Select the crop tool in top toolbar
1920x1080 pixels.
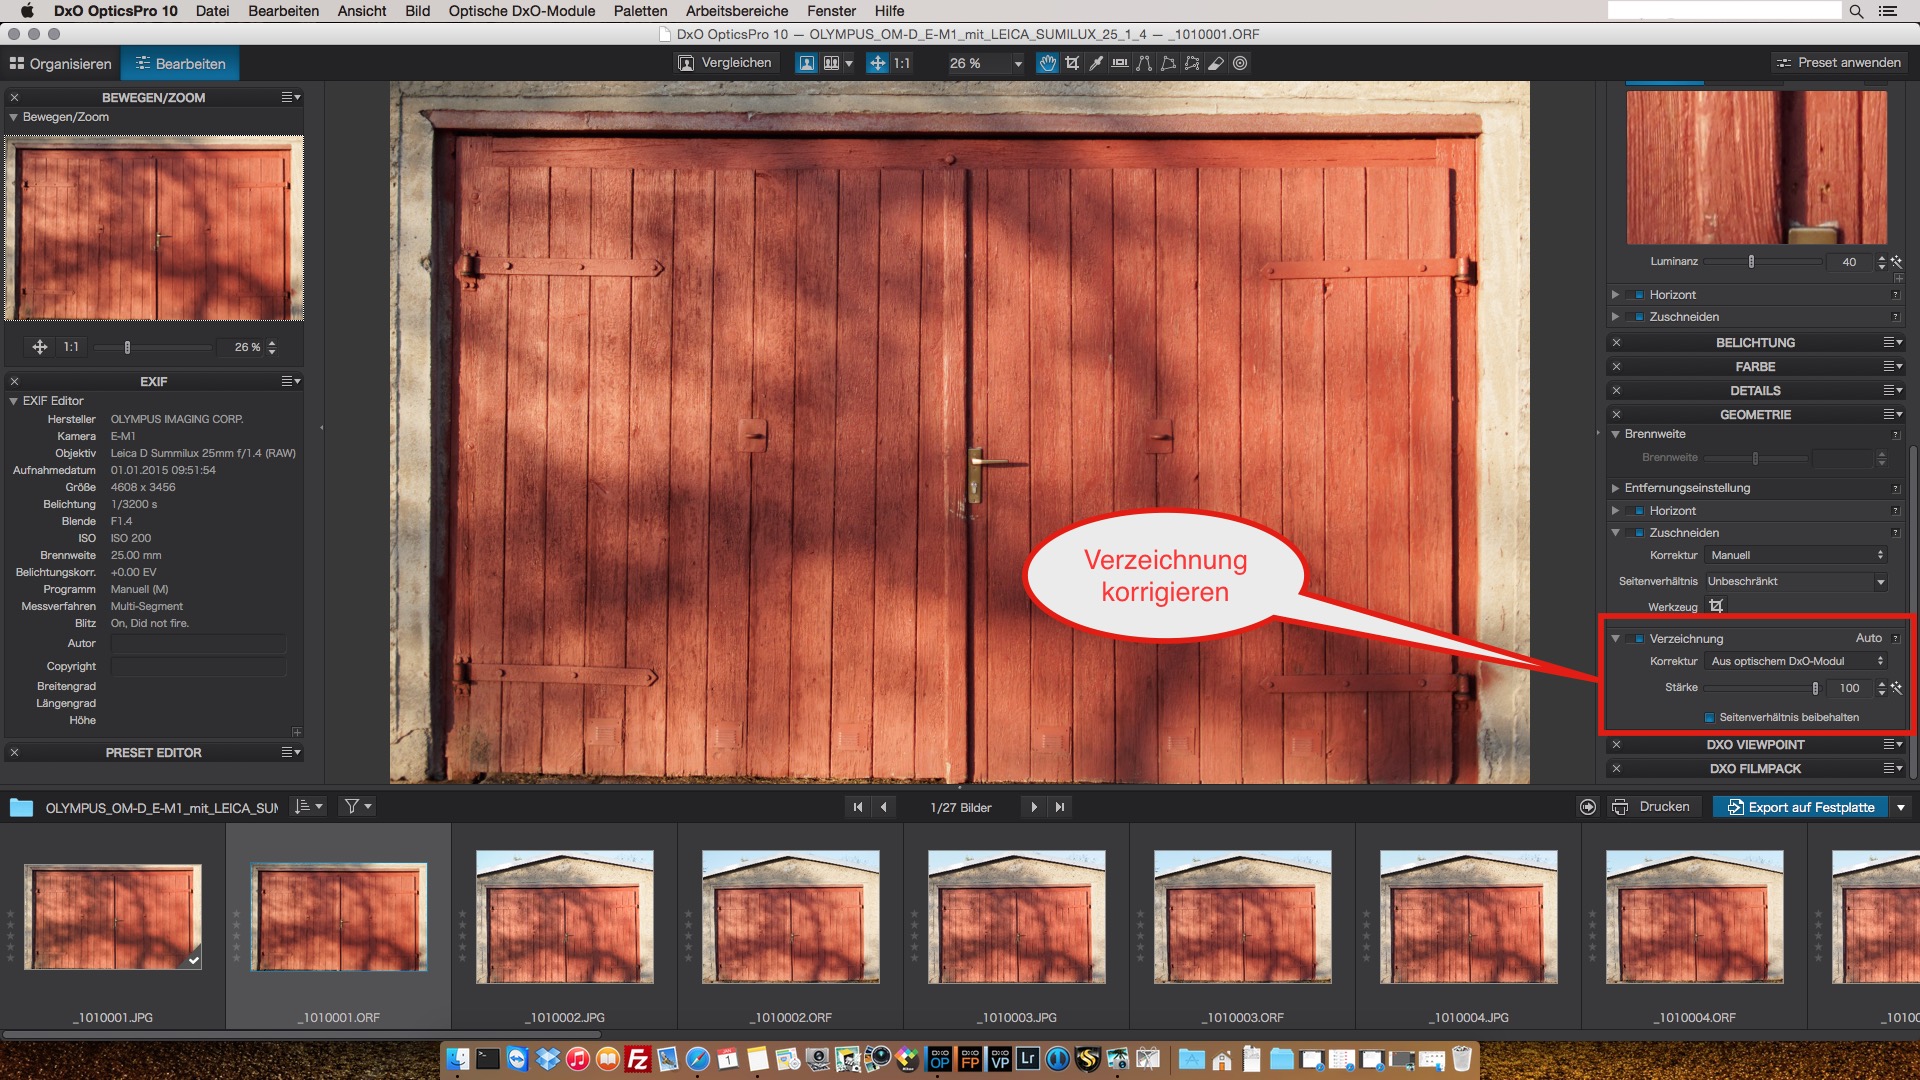1072,63
